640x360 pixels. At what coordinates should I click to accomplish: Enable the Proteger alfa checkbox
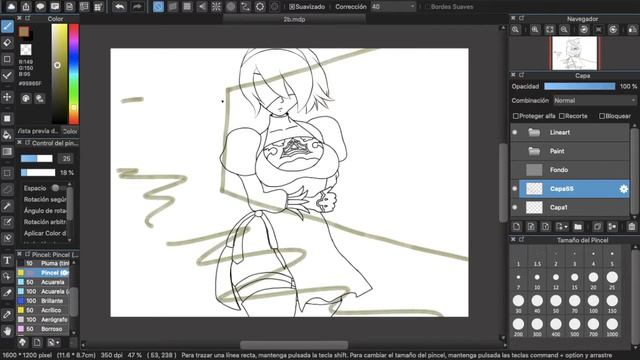click(516, 116)
